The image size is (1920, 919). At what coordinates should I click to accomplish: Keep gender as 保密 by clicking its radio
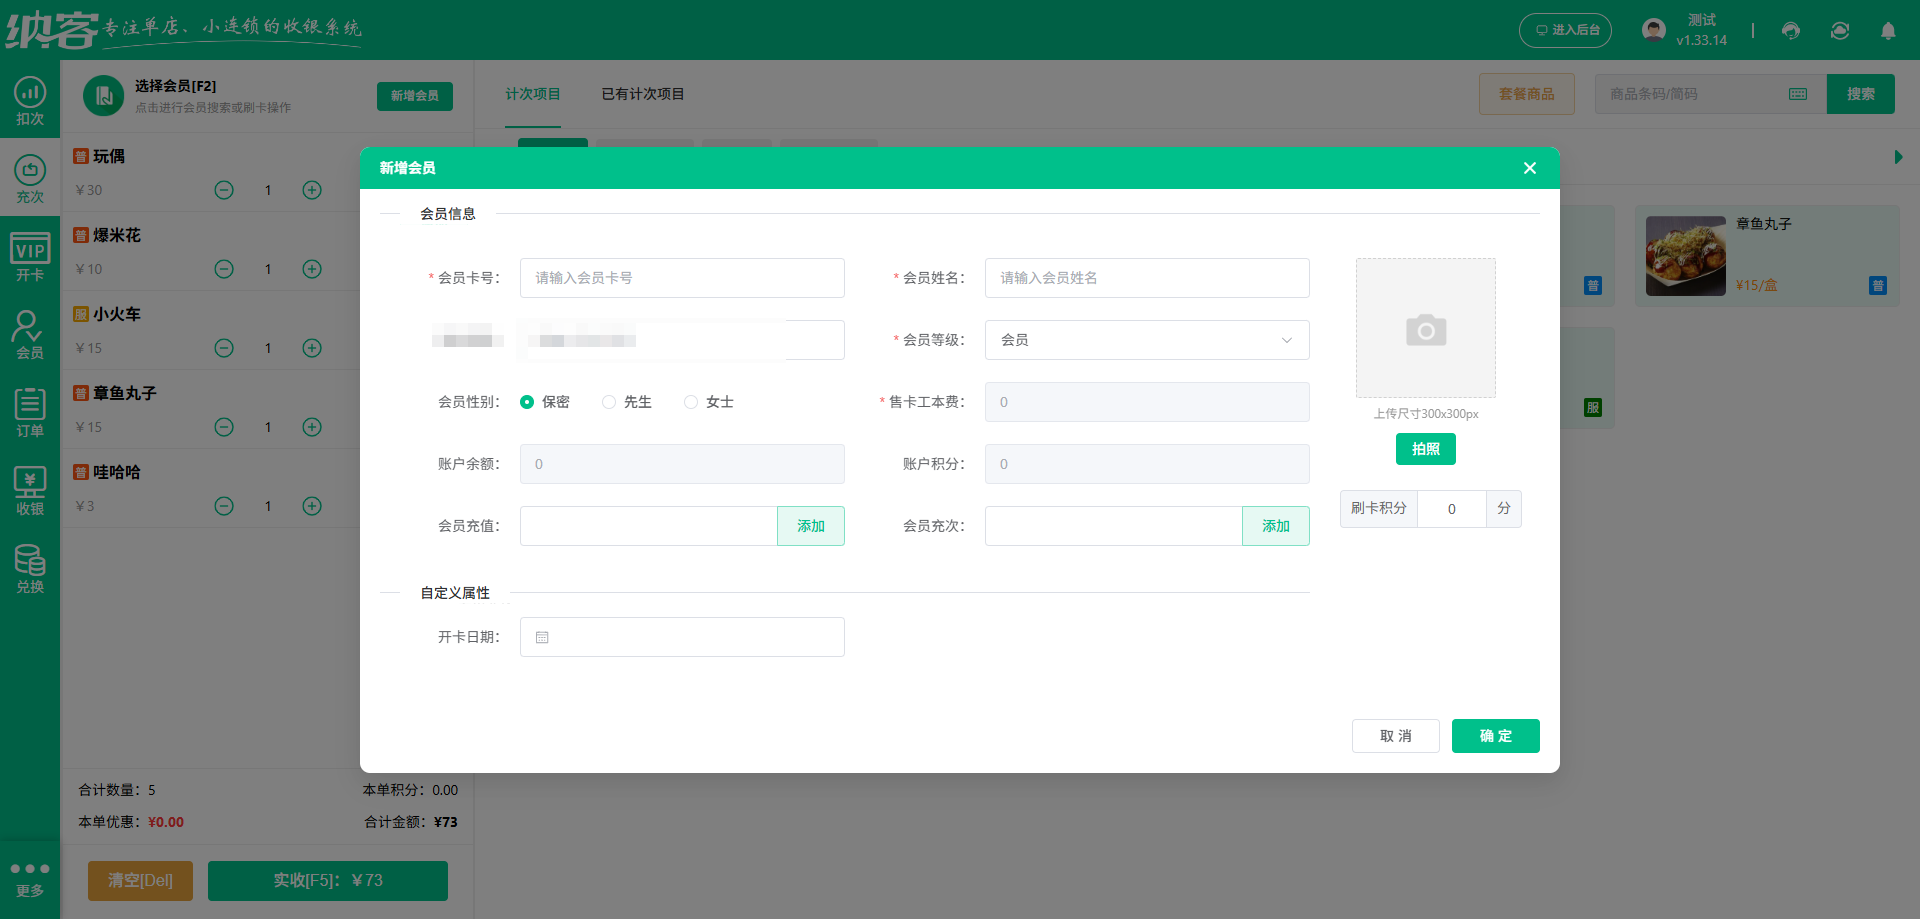click(x=527, y=401)
